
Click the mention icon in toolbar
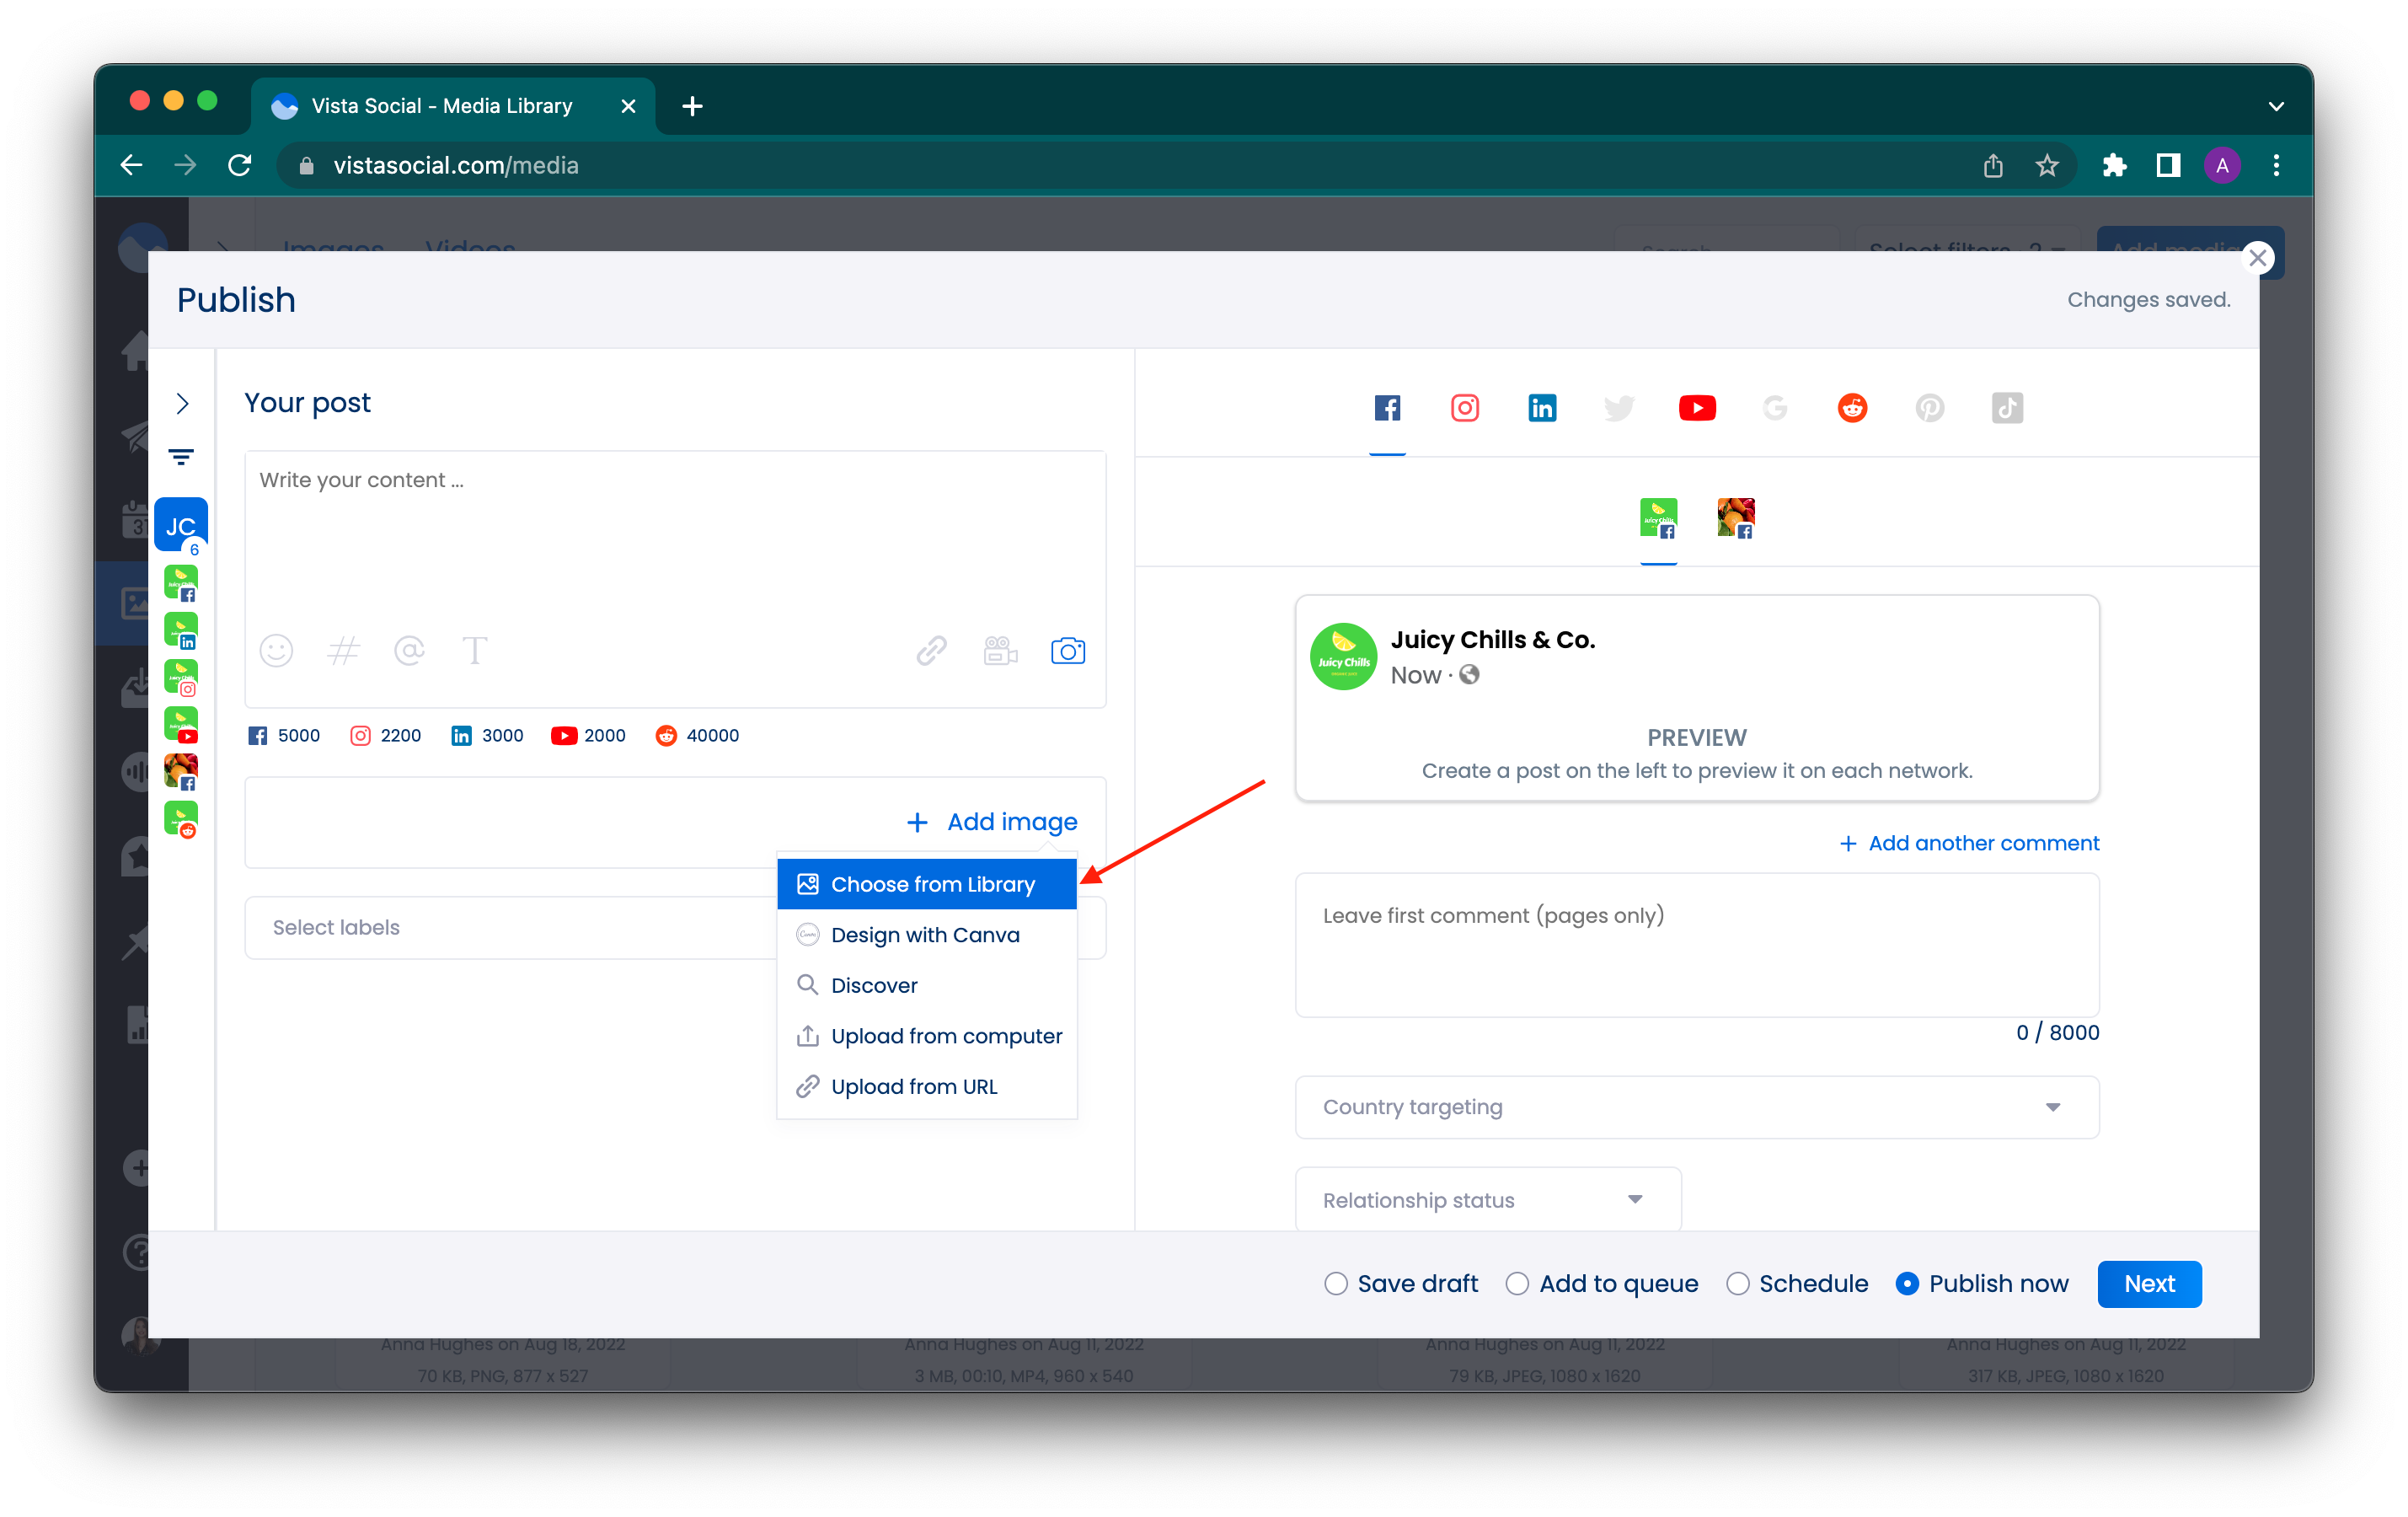click(x=407, y=650)
